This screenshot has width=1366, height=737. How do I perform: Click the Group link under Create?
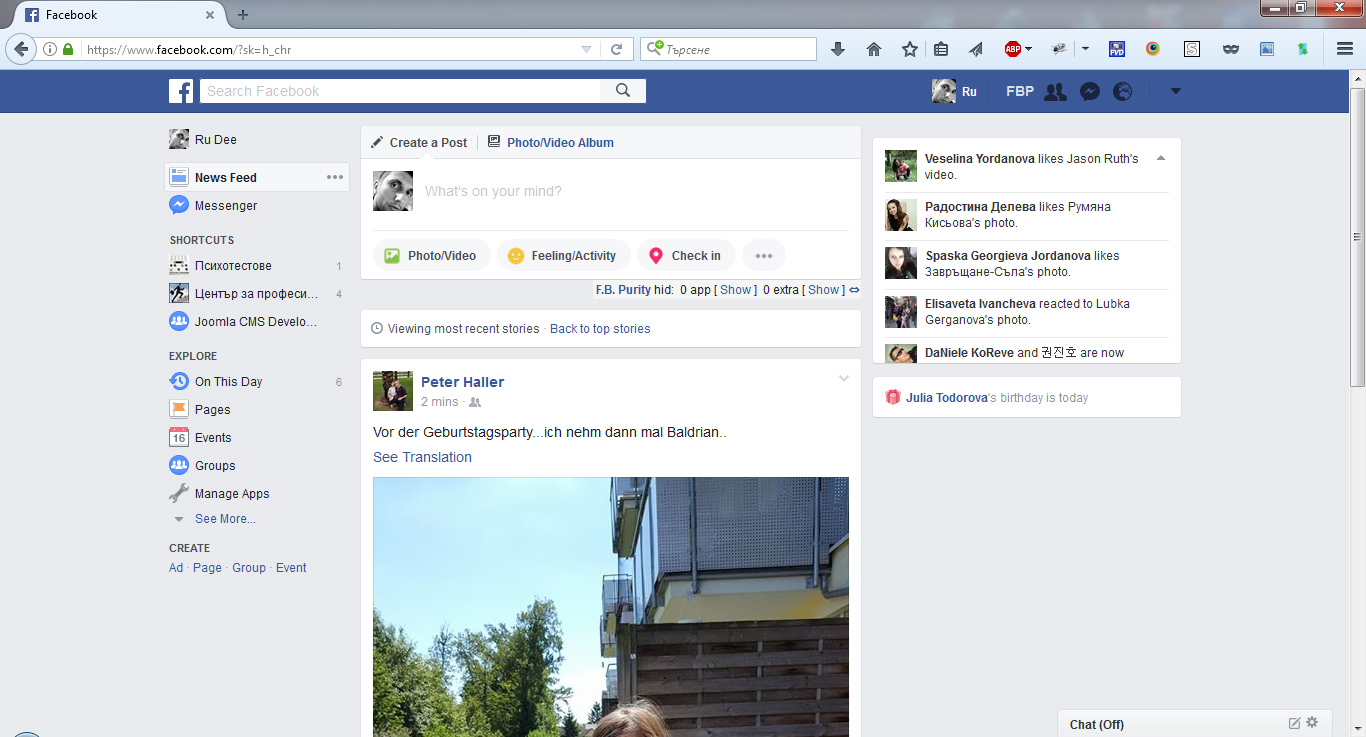(x=249, y=568)
